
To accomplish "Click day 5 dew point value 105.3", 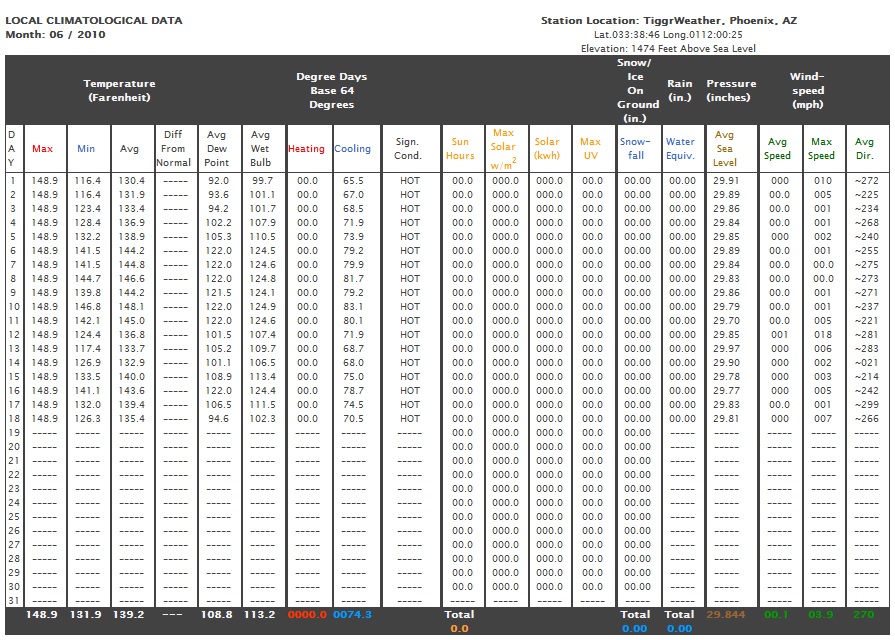I will pyautogui.click(x=219, y=236).
